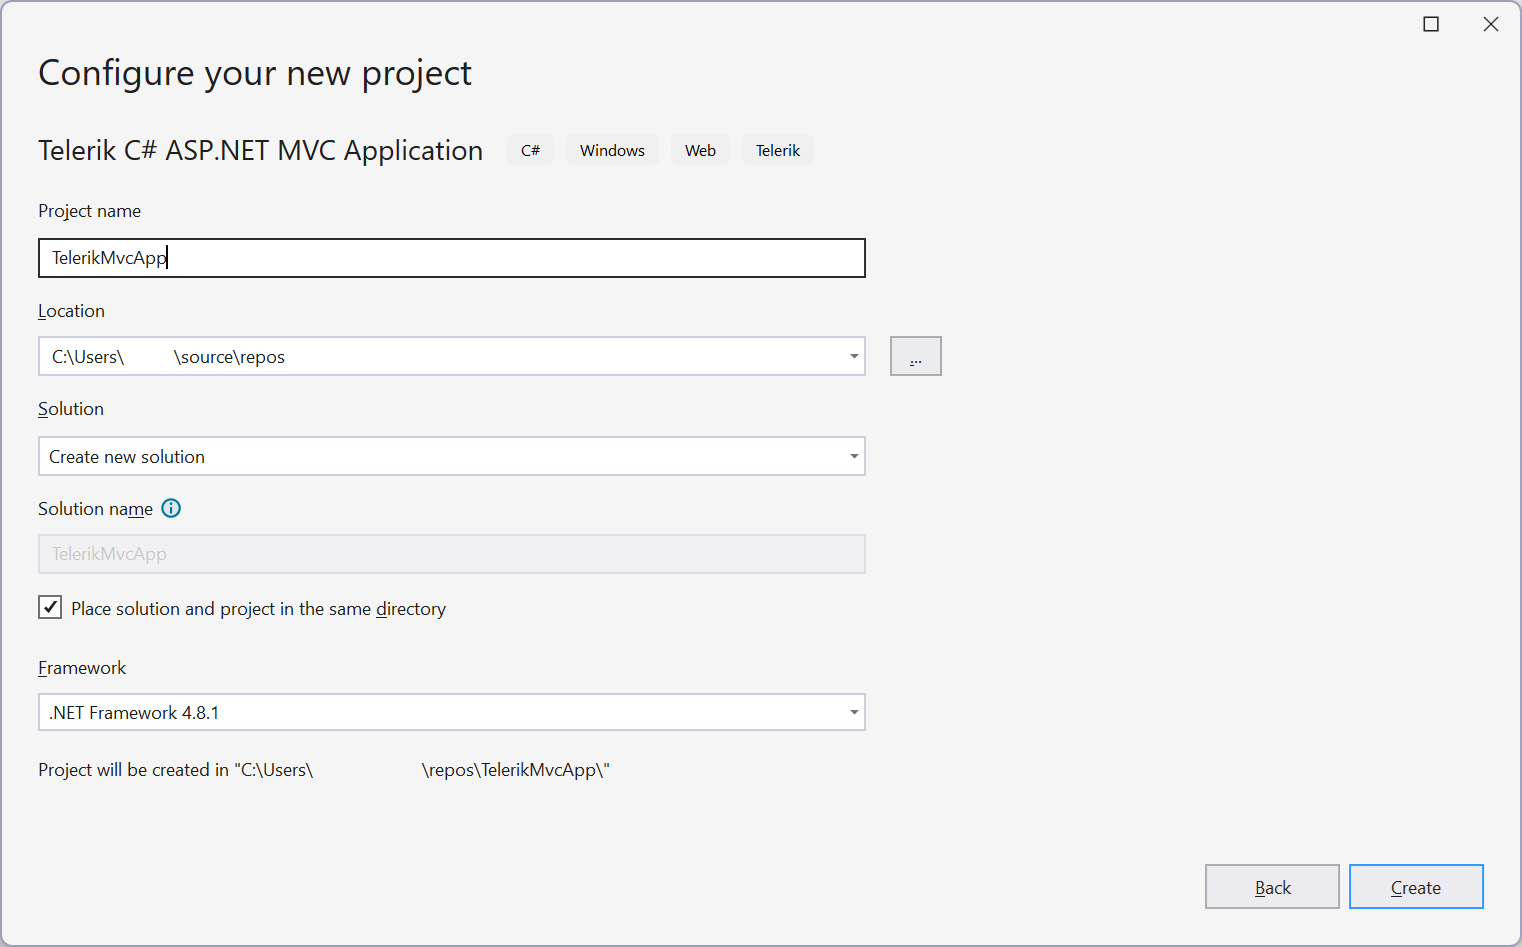Select the Windows platform tag

tap(612, 150)
